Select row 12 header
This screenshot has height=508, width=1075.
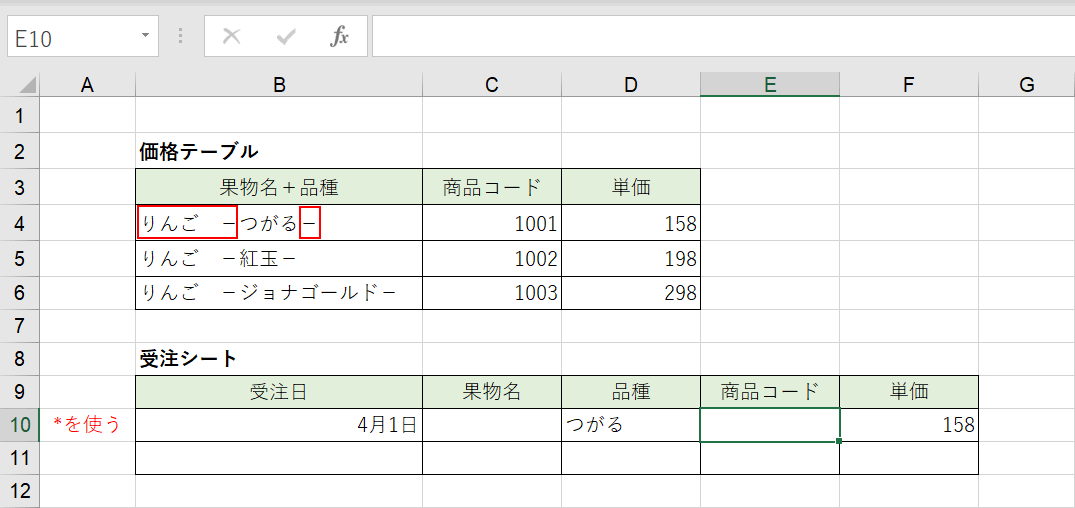(19, 491)
